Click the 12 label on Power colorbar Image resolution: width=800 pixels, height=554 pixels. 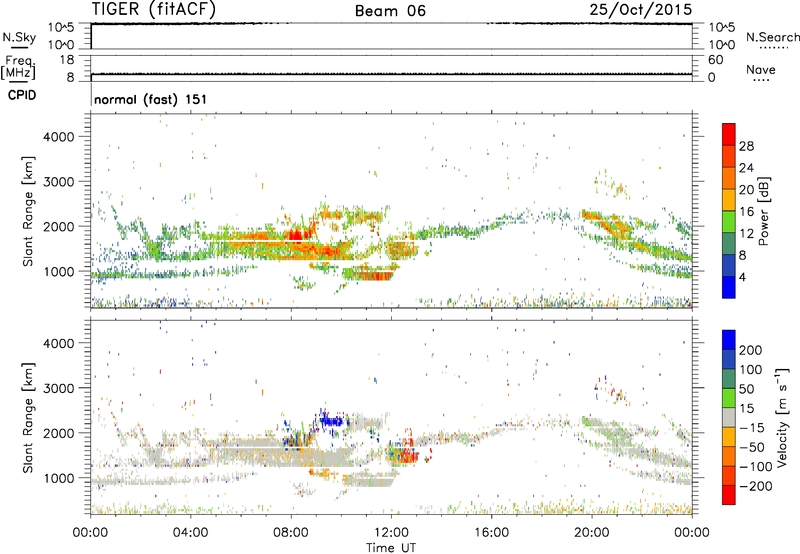coord(746,234)
